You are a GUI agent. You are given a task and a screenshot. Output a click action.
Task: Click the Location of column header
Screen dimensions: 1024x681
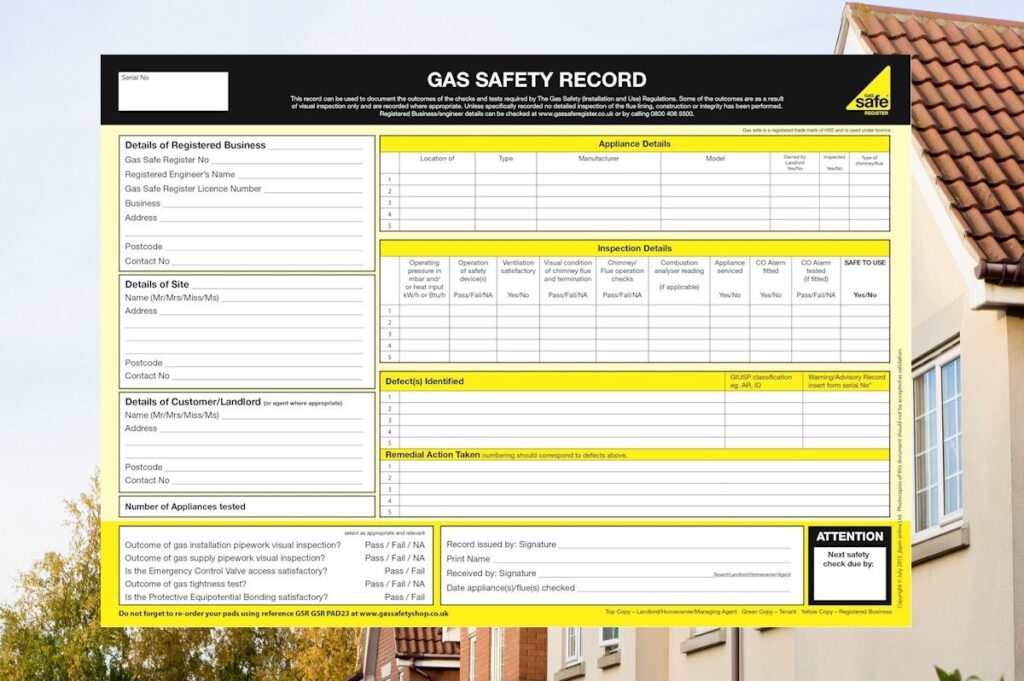click(x=437, y=159)
